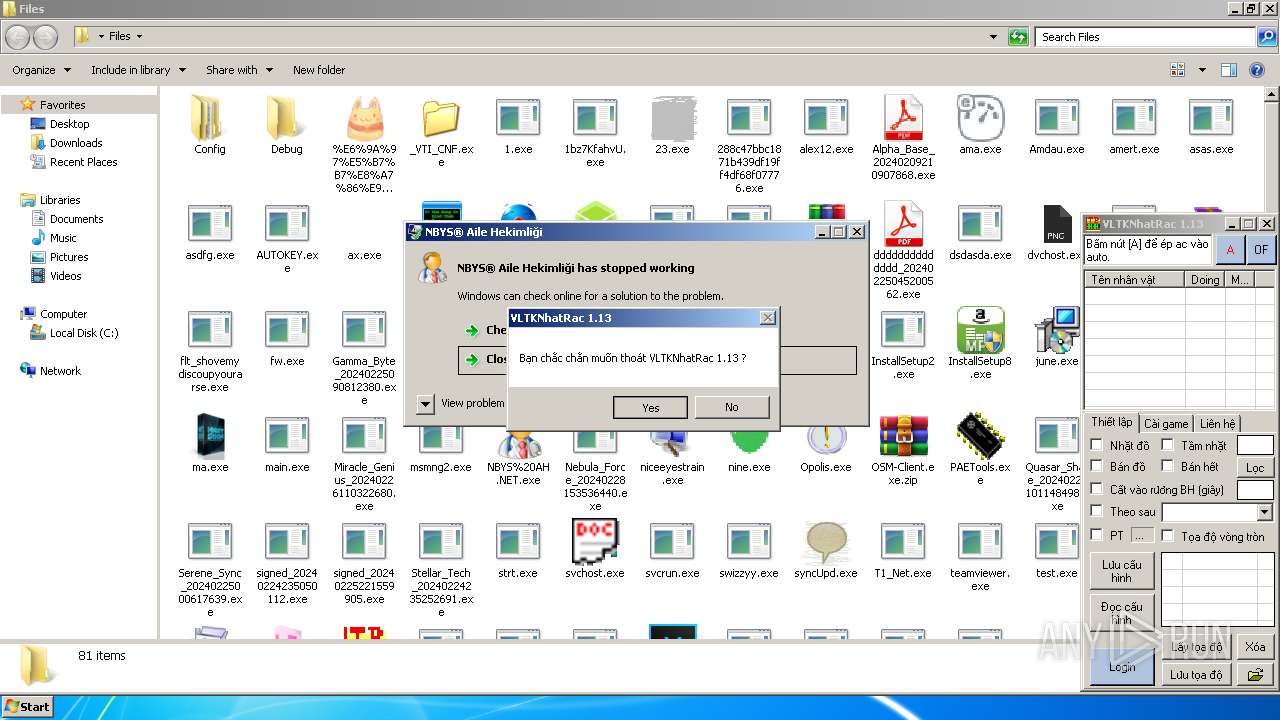Toggle the PT checkbox
The height and width of the screenshot is (720, 1280).
(x=1097, y=535)
